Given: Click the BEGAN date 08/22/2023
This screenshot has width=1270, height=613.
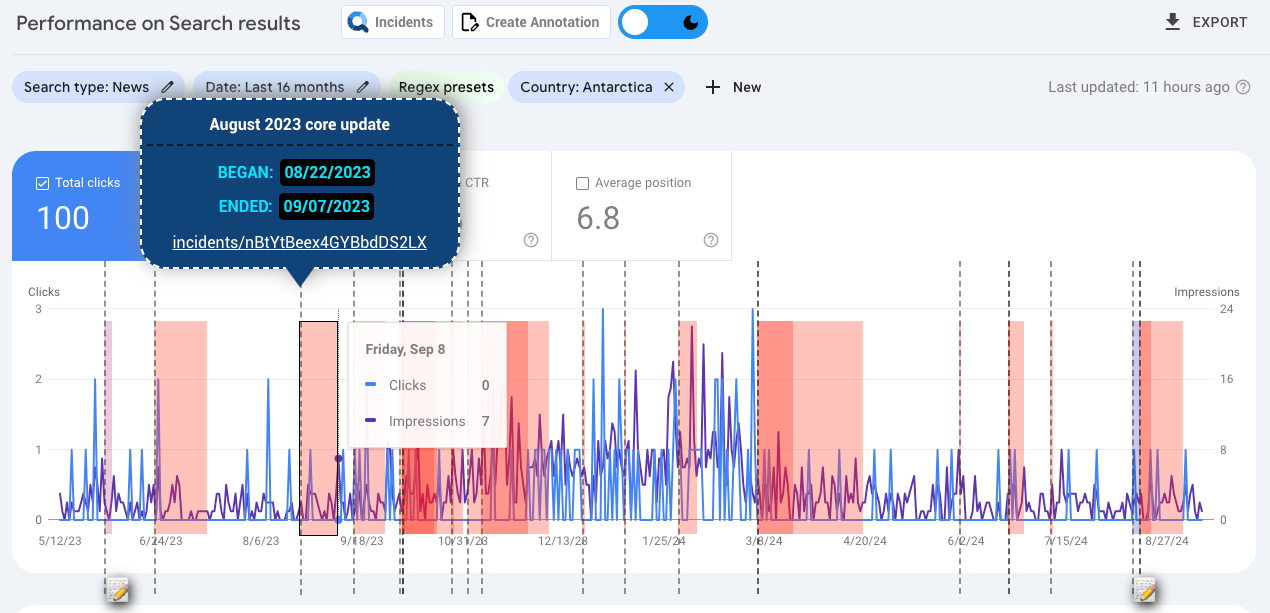Looking at the screenshot, I should (x=327, y=172).
